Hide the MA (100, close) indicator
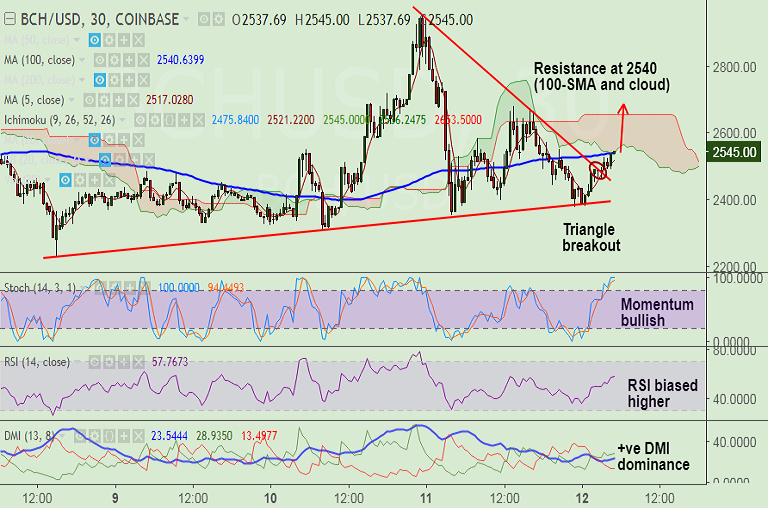The height and width of the screenshot is (512, 768). pos(99,60)
